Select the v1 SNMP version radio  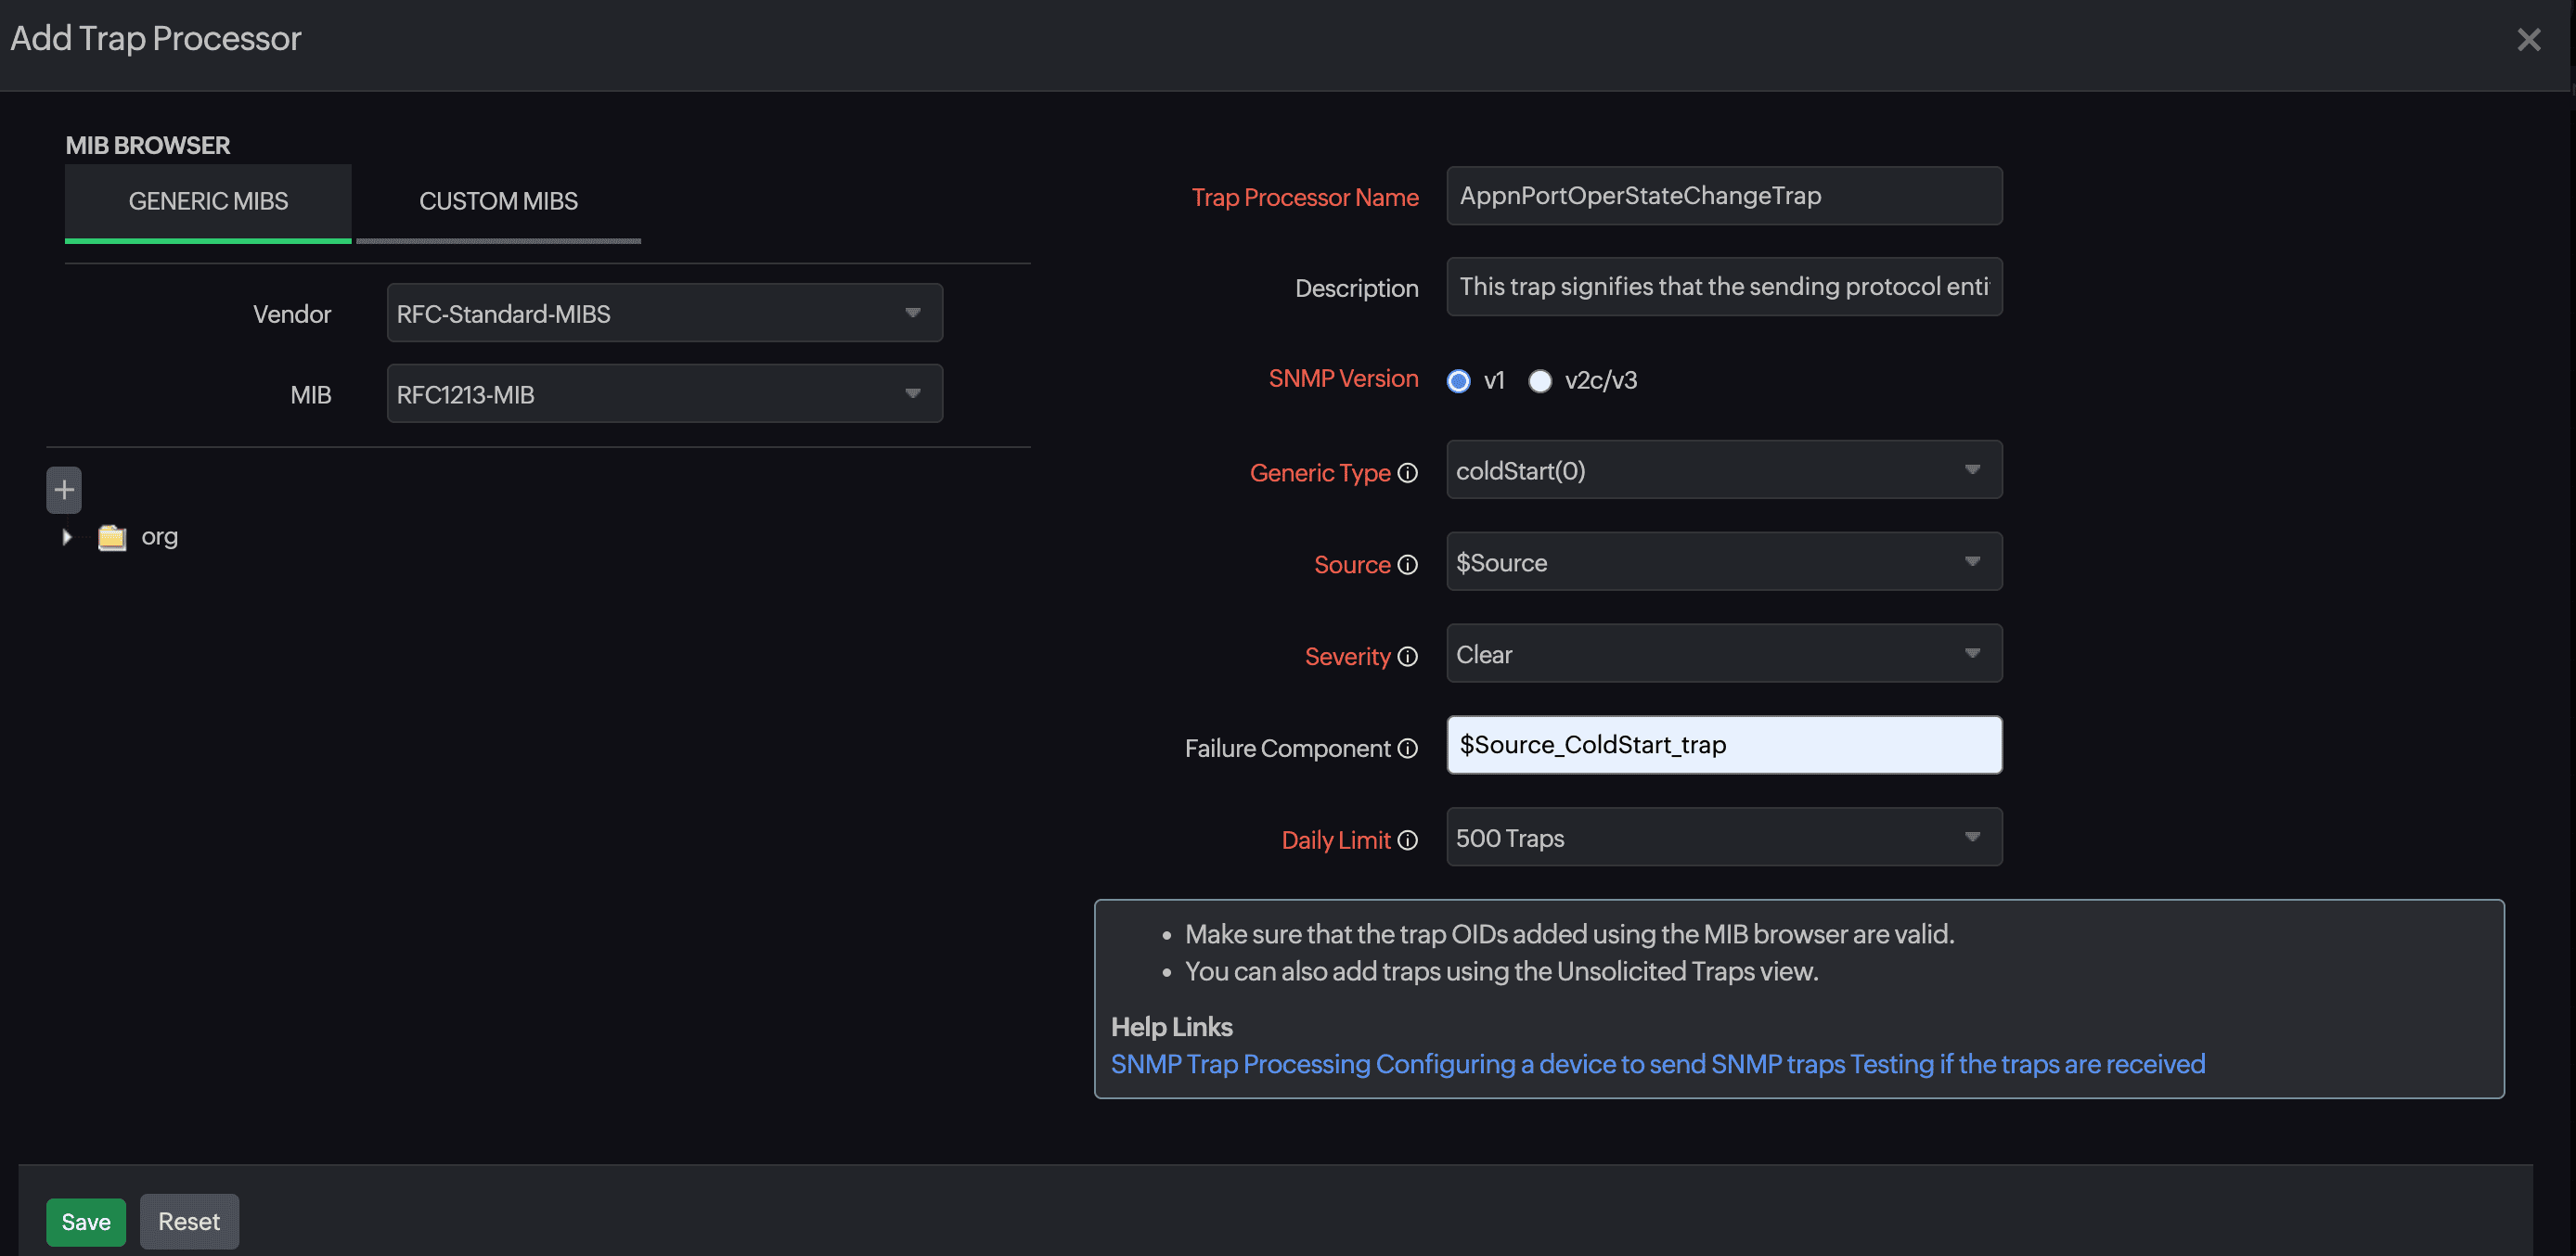pyautogui.click(x=1458, y=380)
